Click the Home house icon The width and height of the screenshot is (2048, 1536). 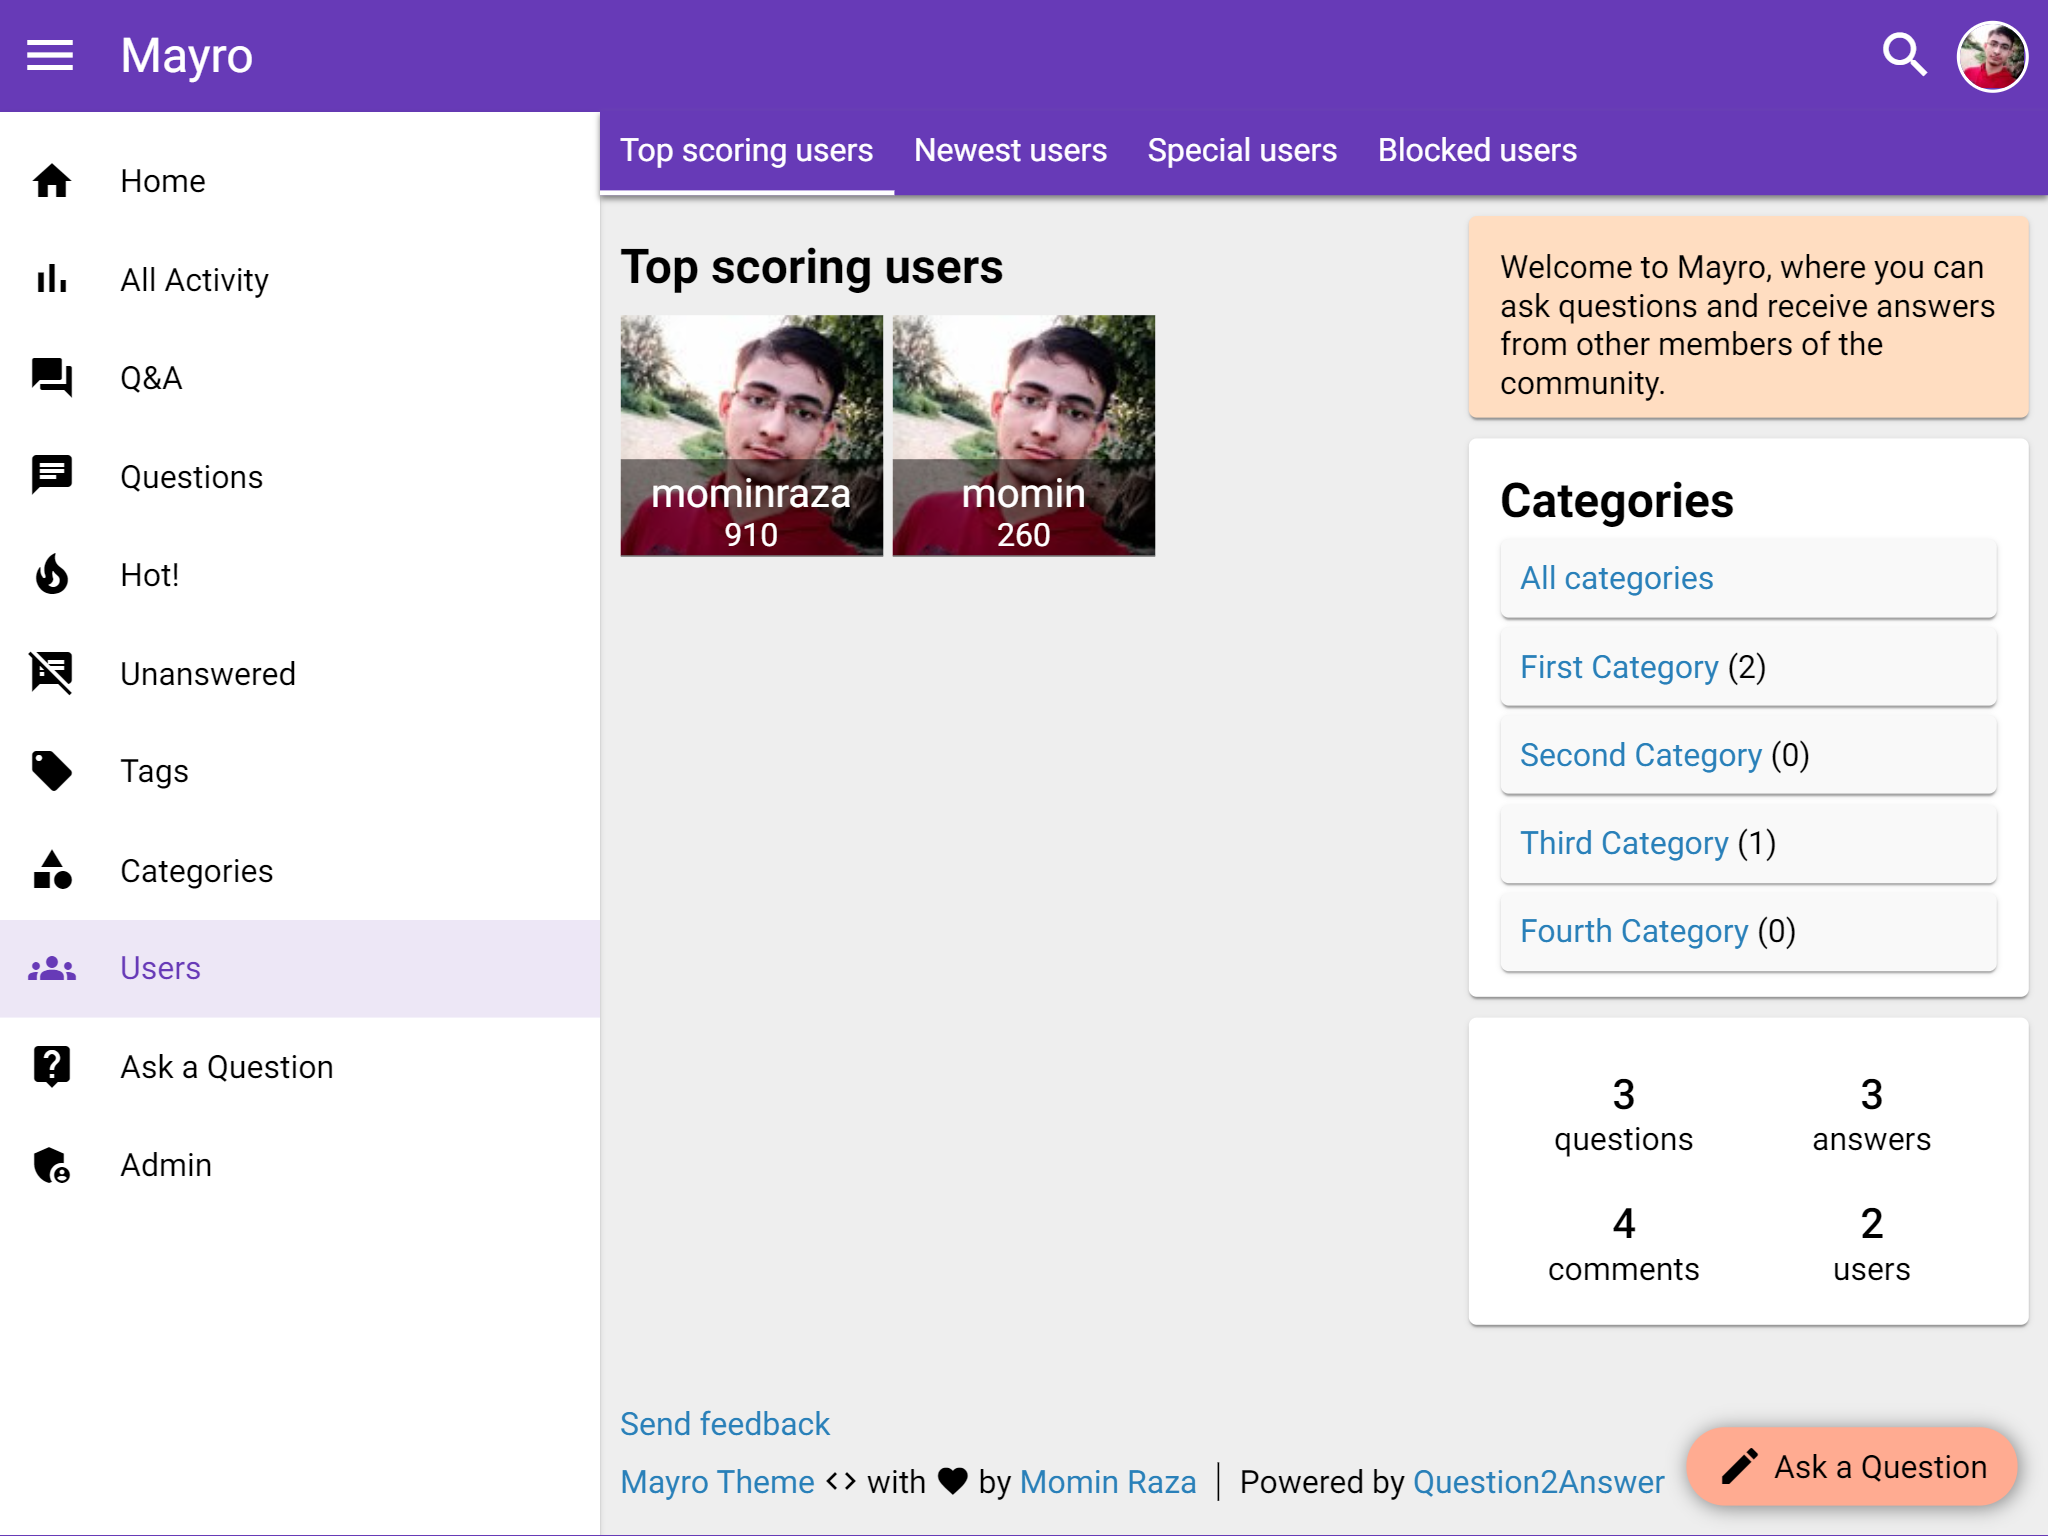coord(52,181)
